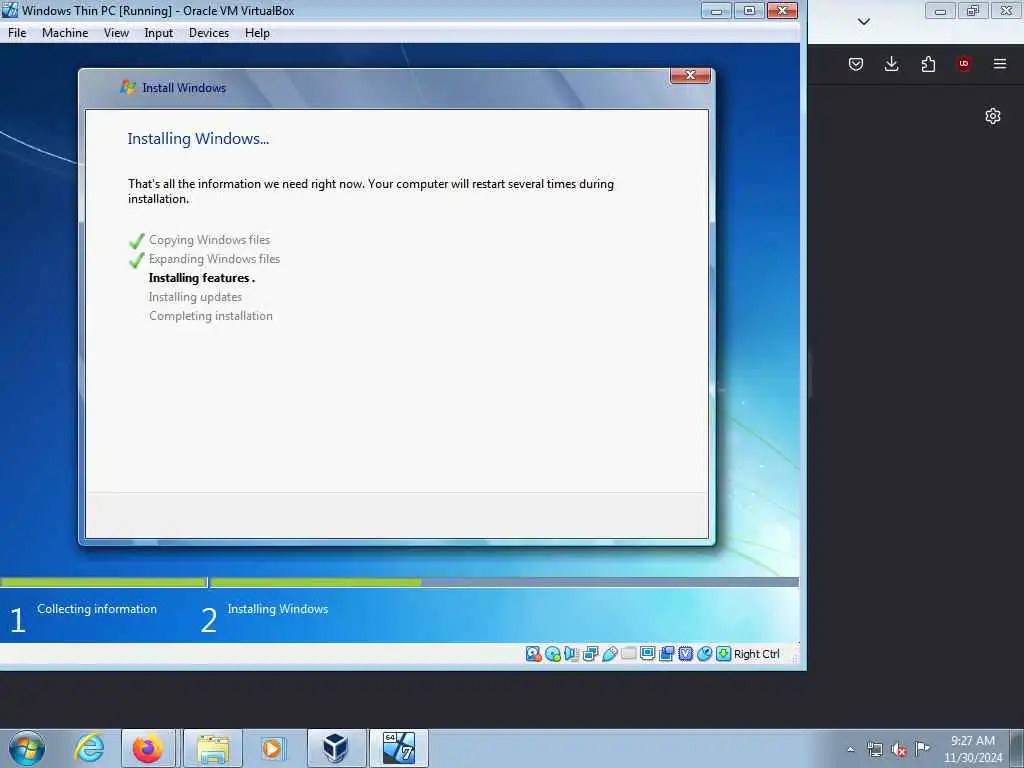
Task: Click the 'Copying Windows files' line
Action: click(209, 240)
